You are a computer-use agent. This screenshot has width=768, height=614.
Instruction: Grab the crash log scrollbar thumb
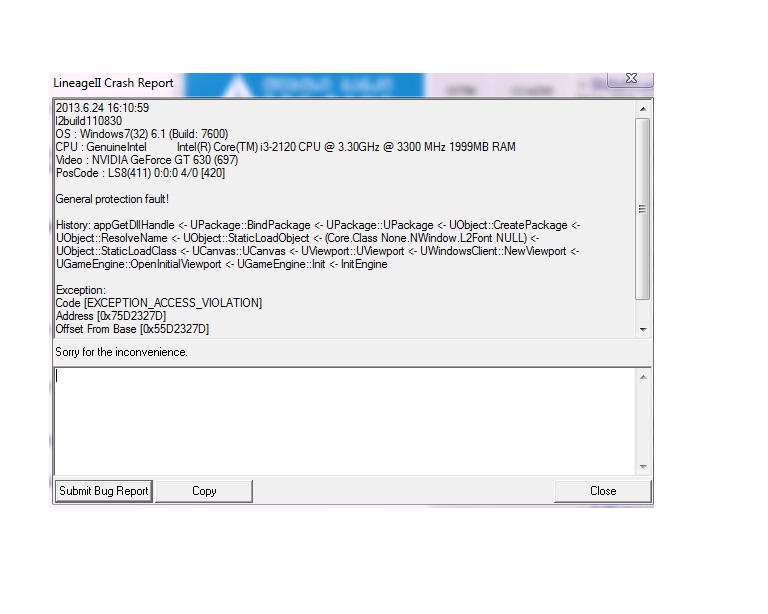click(x=643, y=209)
